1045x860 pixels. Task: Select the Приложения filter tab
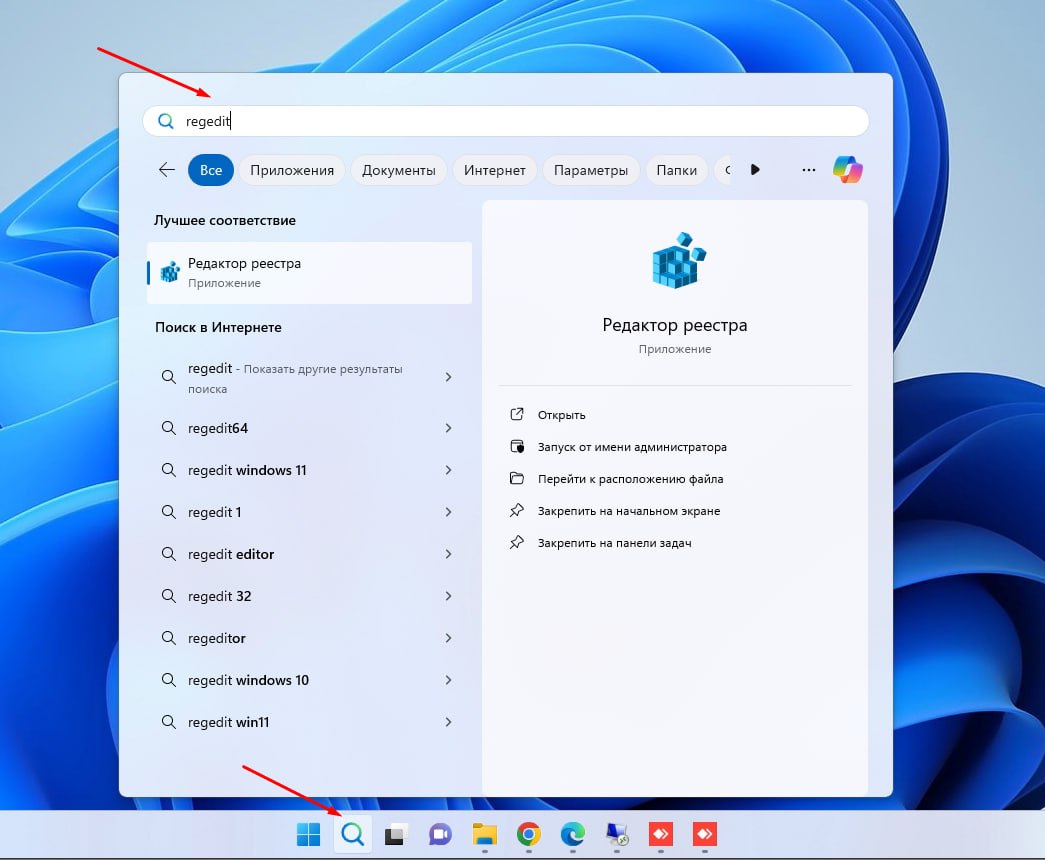coord(292,170)
